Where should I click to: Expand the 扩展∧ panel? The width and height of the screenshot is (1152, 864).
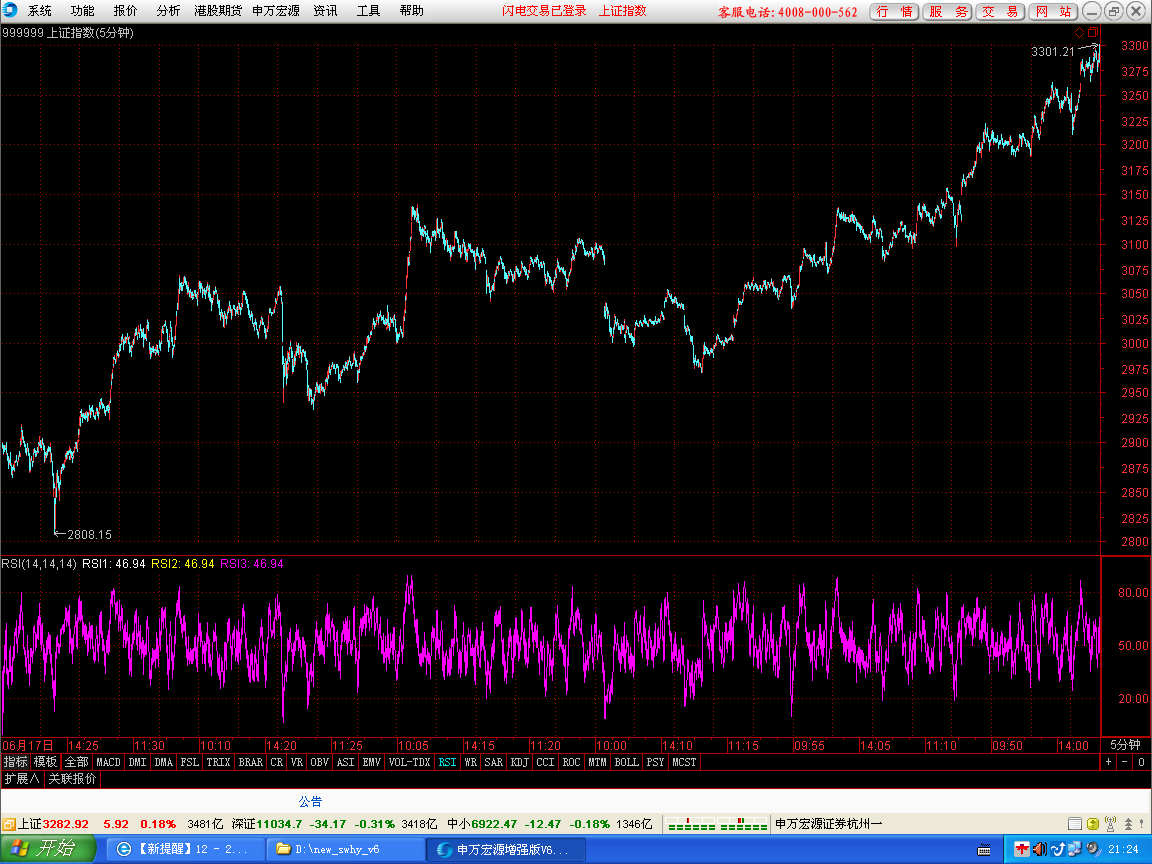(x=22, y=779)
